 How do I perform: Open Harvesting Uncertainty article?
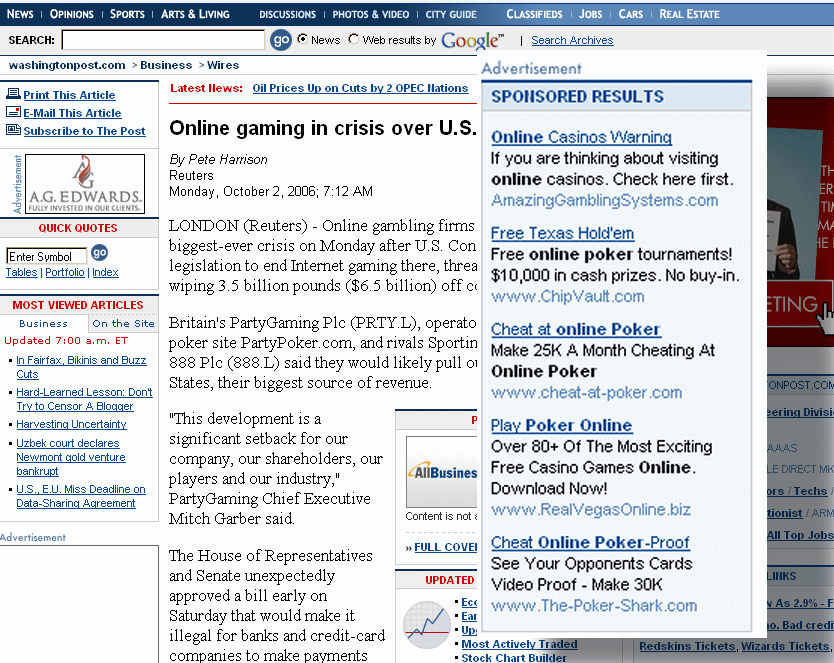(x=71, y=424)
